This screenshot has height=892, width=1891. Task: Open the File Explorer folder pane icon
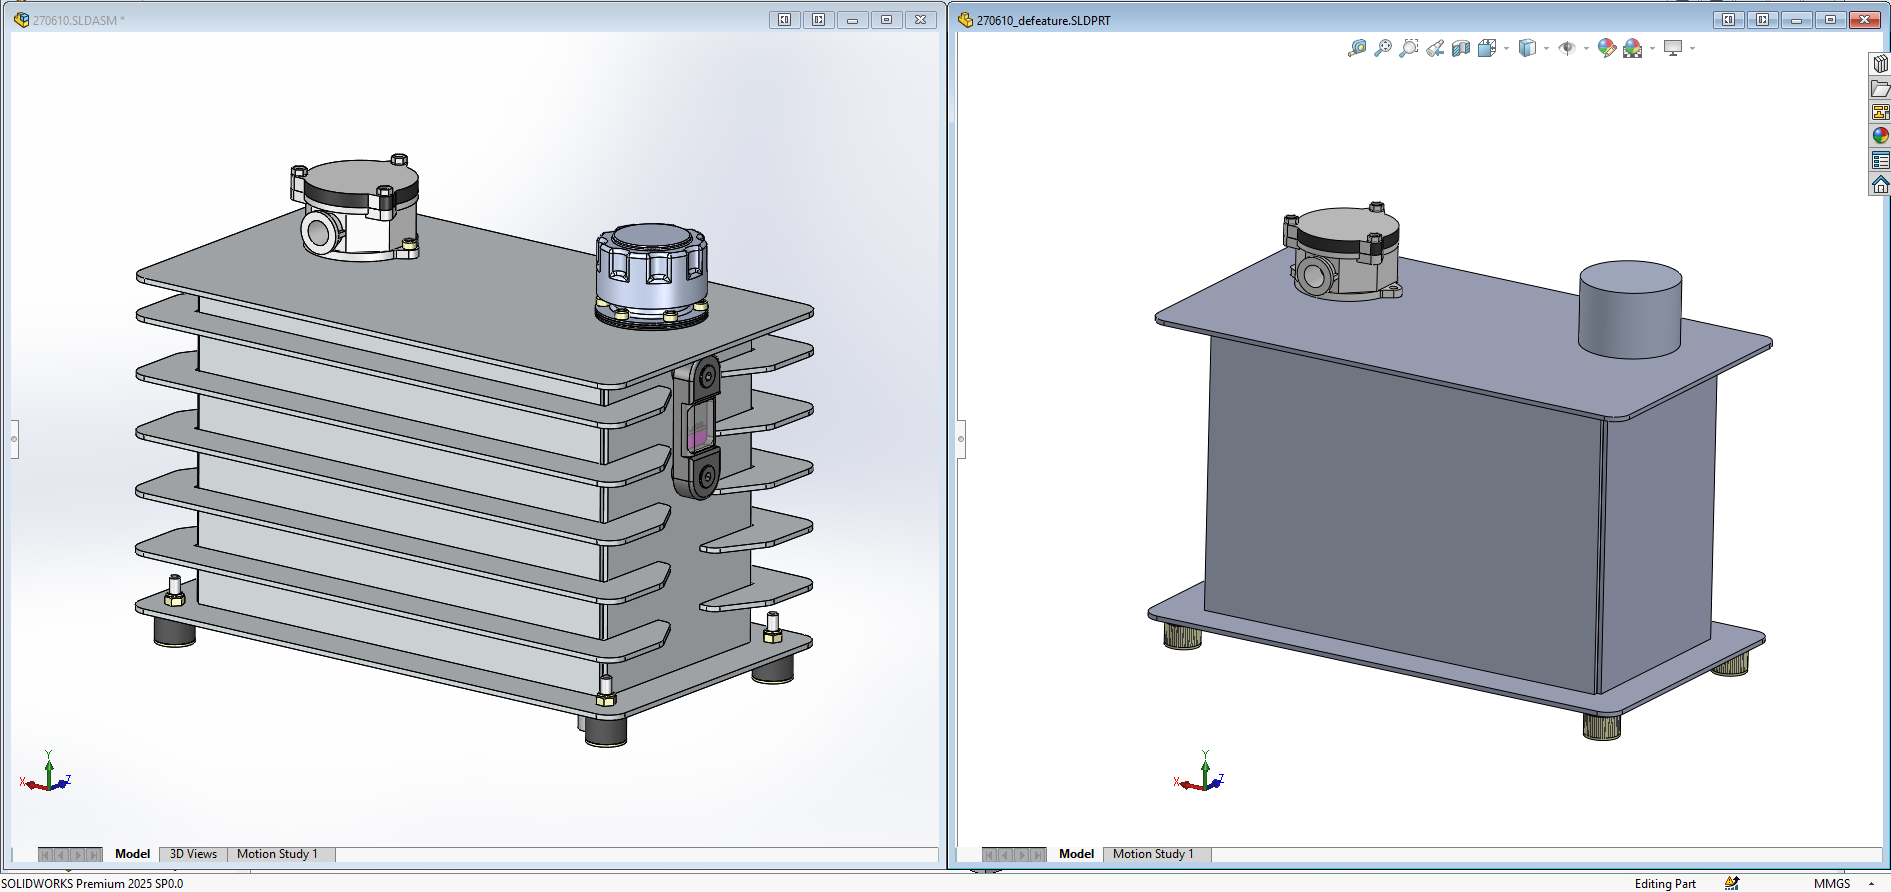click(1880, 88)
